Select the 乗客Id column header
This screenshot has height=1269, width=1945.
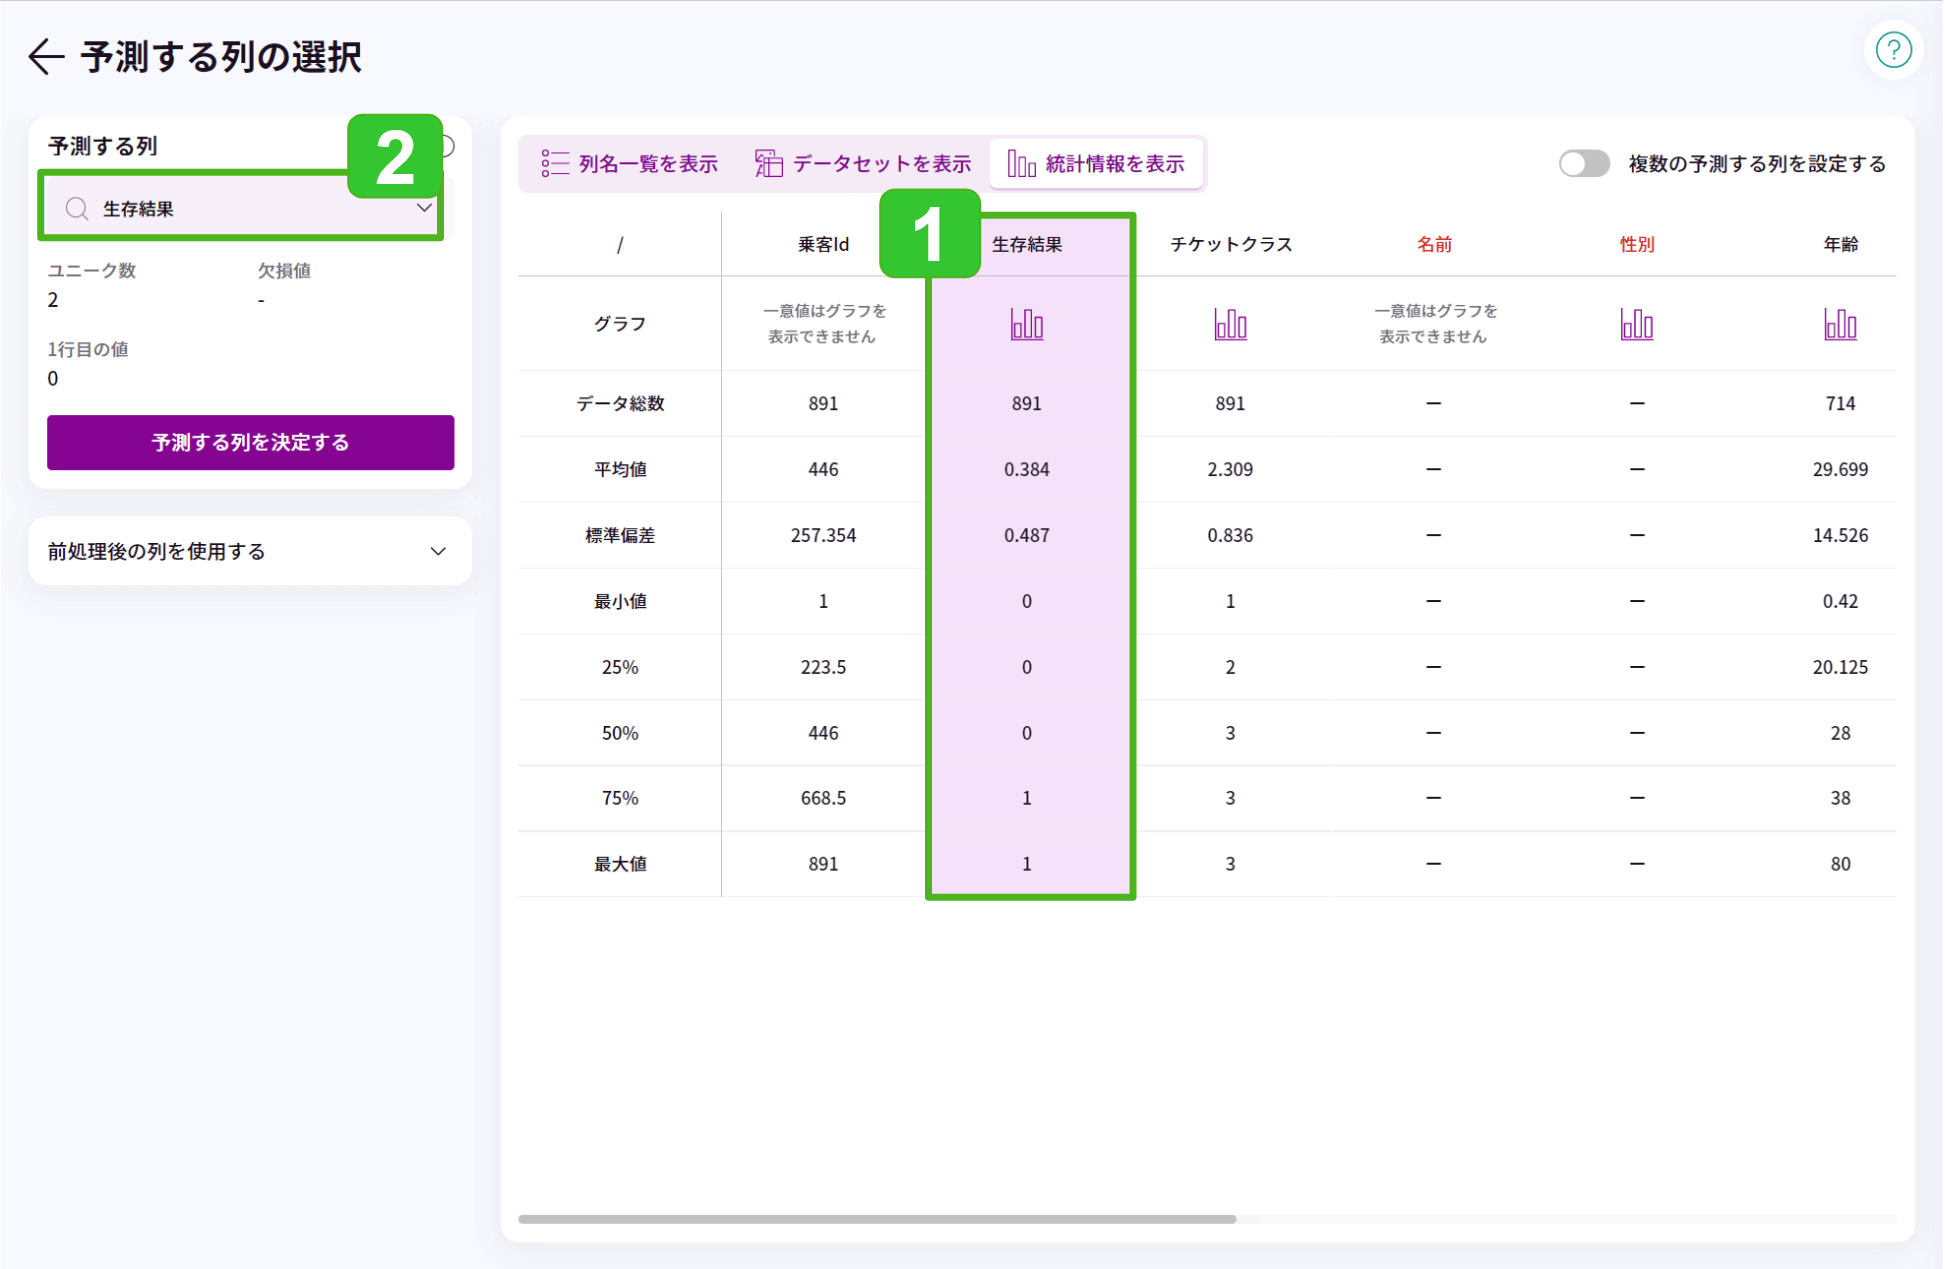[x=823, y=244]
